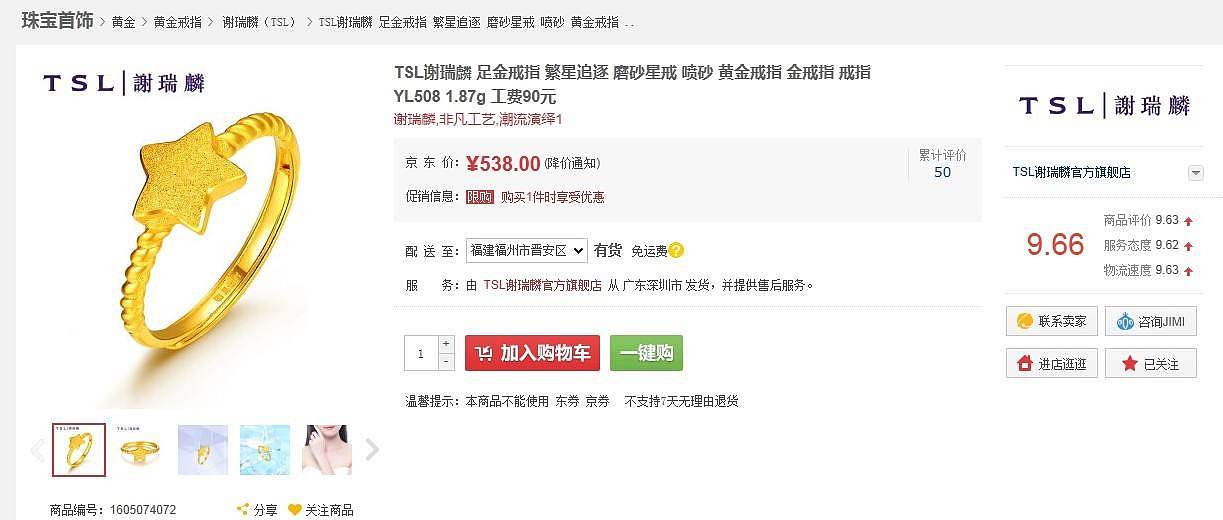The height and width of the screenshot is (520, 1223).
Task: Click the quantity input field
Action: tap(421, 353)
